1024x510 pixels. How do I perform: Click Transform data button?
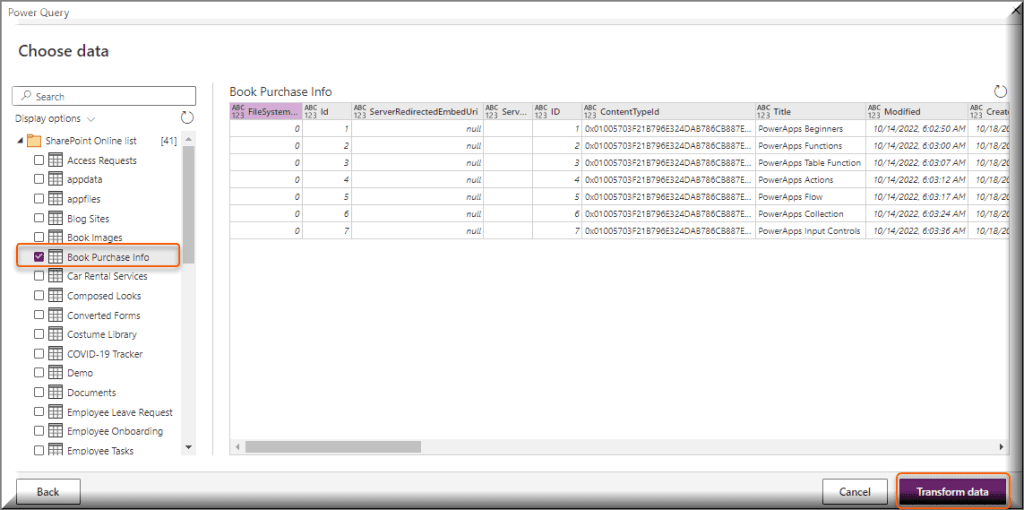(x=952, y=492)
